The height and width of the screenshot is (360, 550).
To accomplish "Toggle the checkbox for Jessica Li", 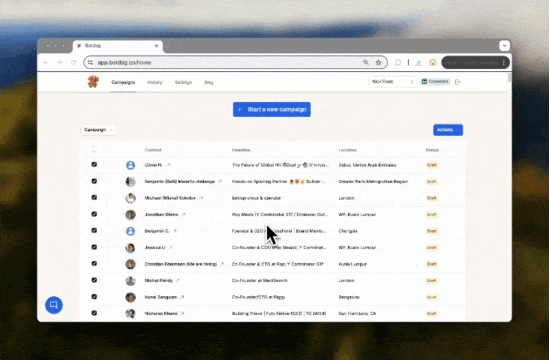I will pyautogui.click(x=94, y=247).
